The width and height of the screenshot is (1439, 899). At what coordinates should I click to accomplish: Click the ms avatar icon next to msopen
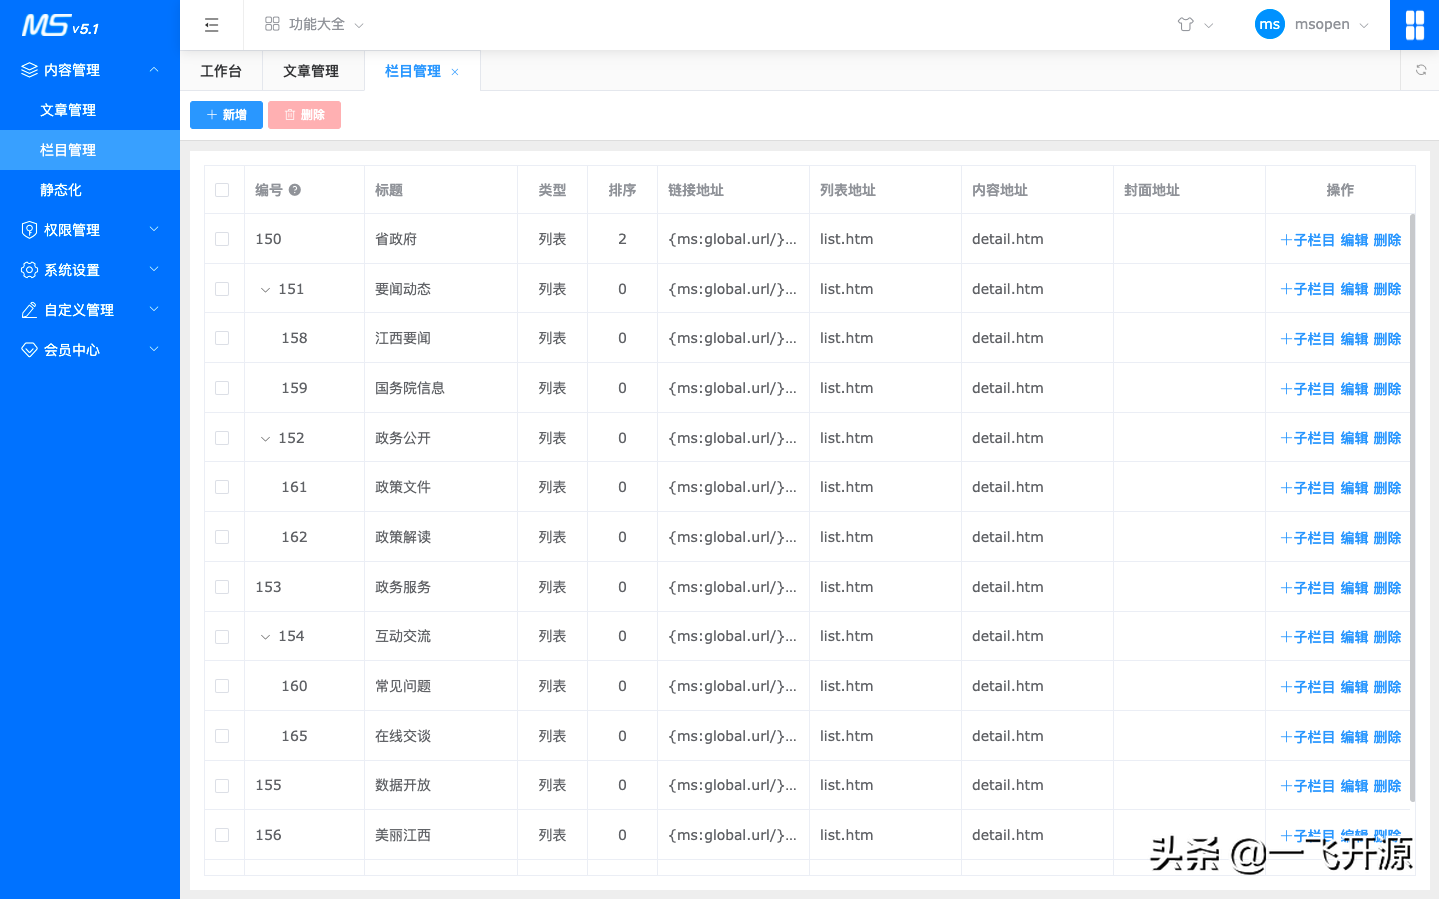[1269, 24]
